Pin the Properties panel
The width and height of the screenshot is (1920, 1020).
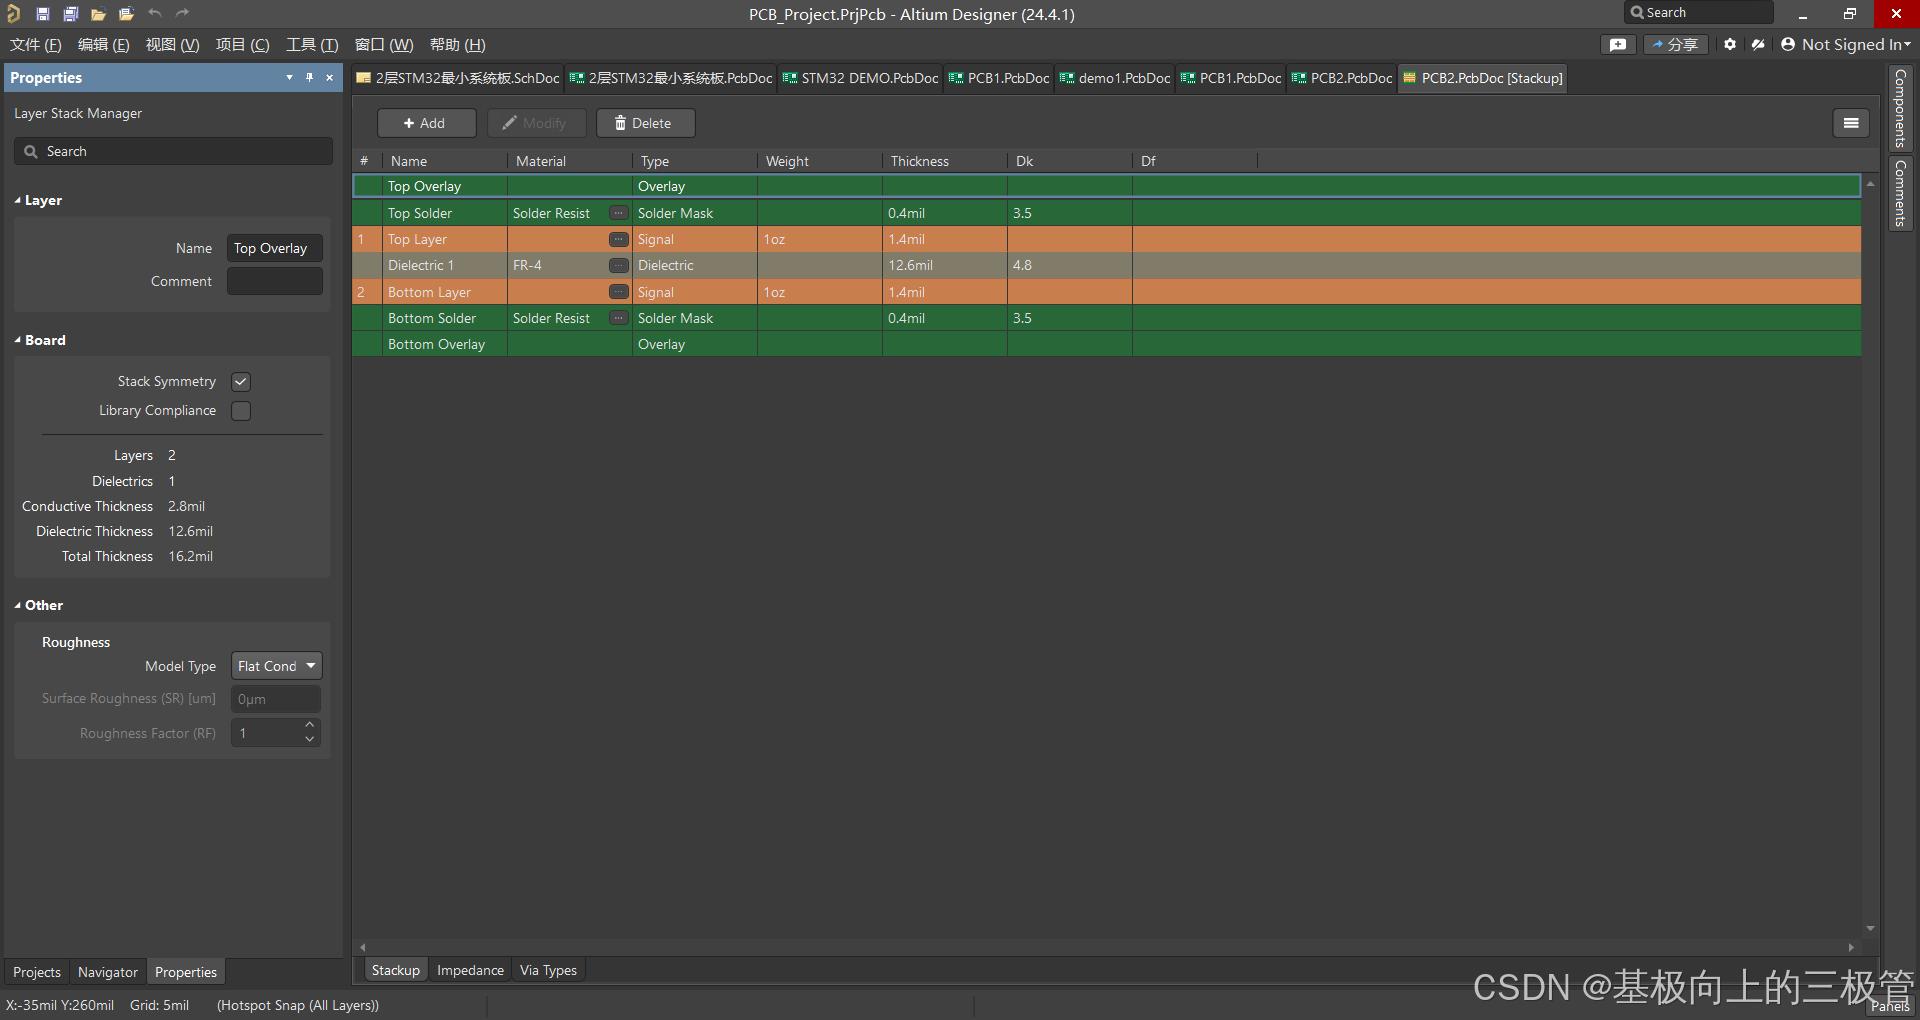tap(310, 77)
